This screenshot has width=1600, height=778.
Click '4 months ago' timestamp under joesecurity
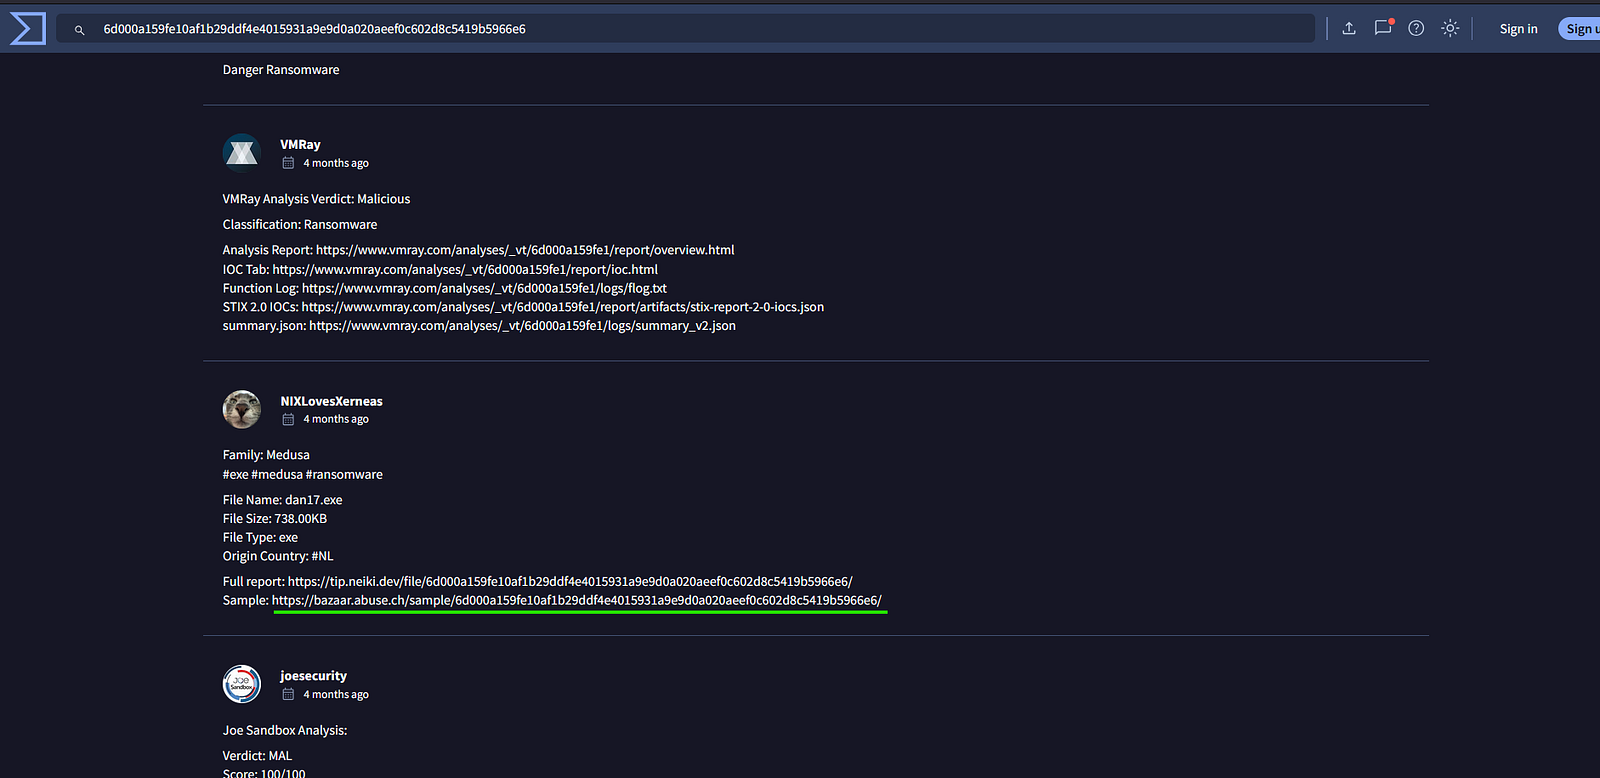coord(336,694)
